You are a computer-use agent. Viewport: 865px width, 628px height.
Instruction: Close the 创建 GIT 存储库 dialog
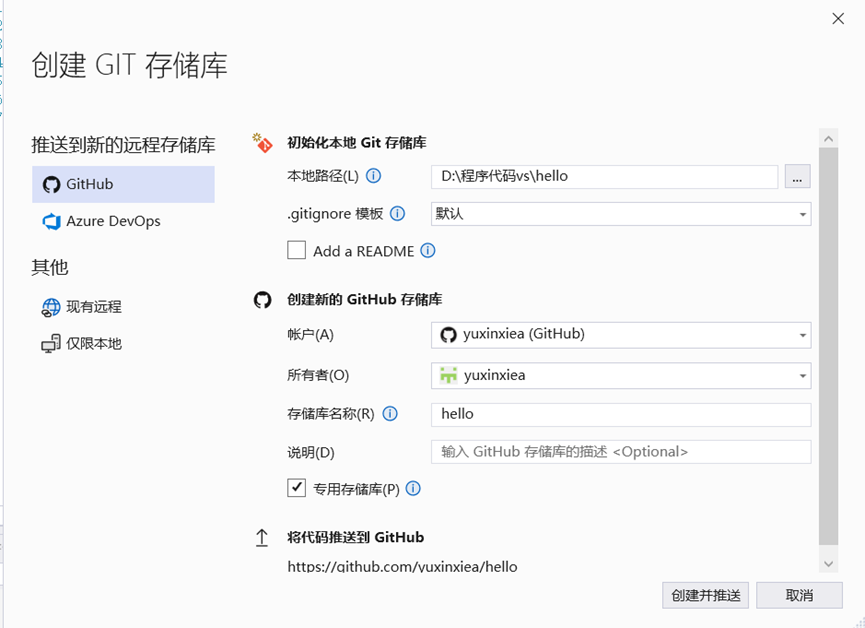pyautogui.click(x=838, y=19)
